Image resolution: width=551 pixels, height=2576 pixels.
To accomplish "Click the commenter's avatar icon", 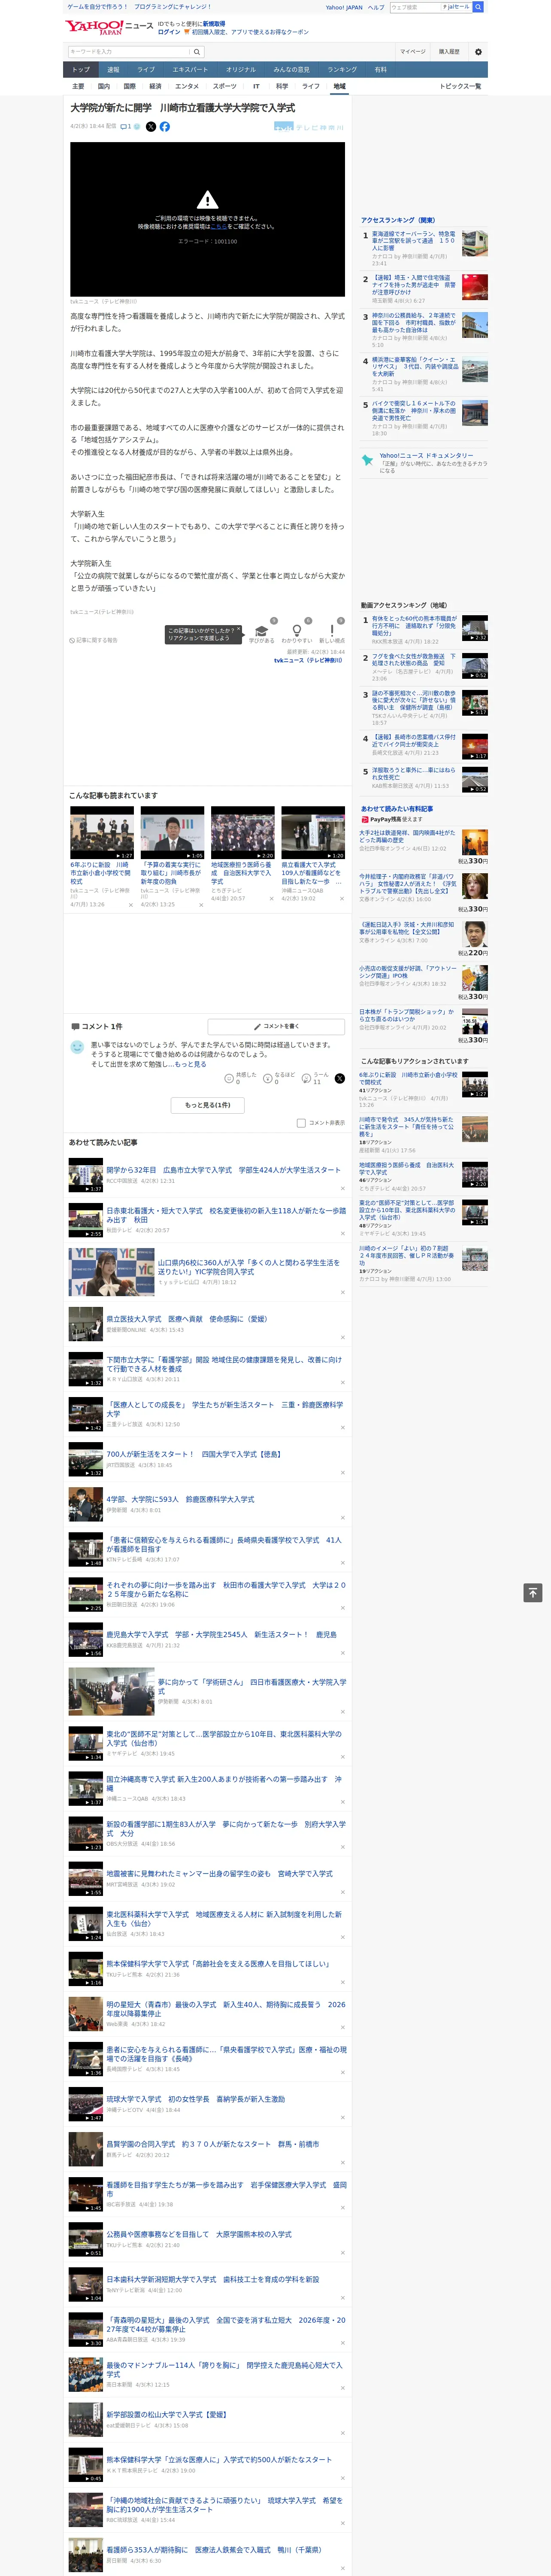I will pyautogui.click(x=77, y=1047).
